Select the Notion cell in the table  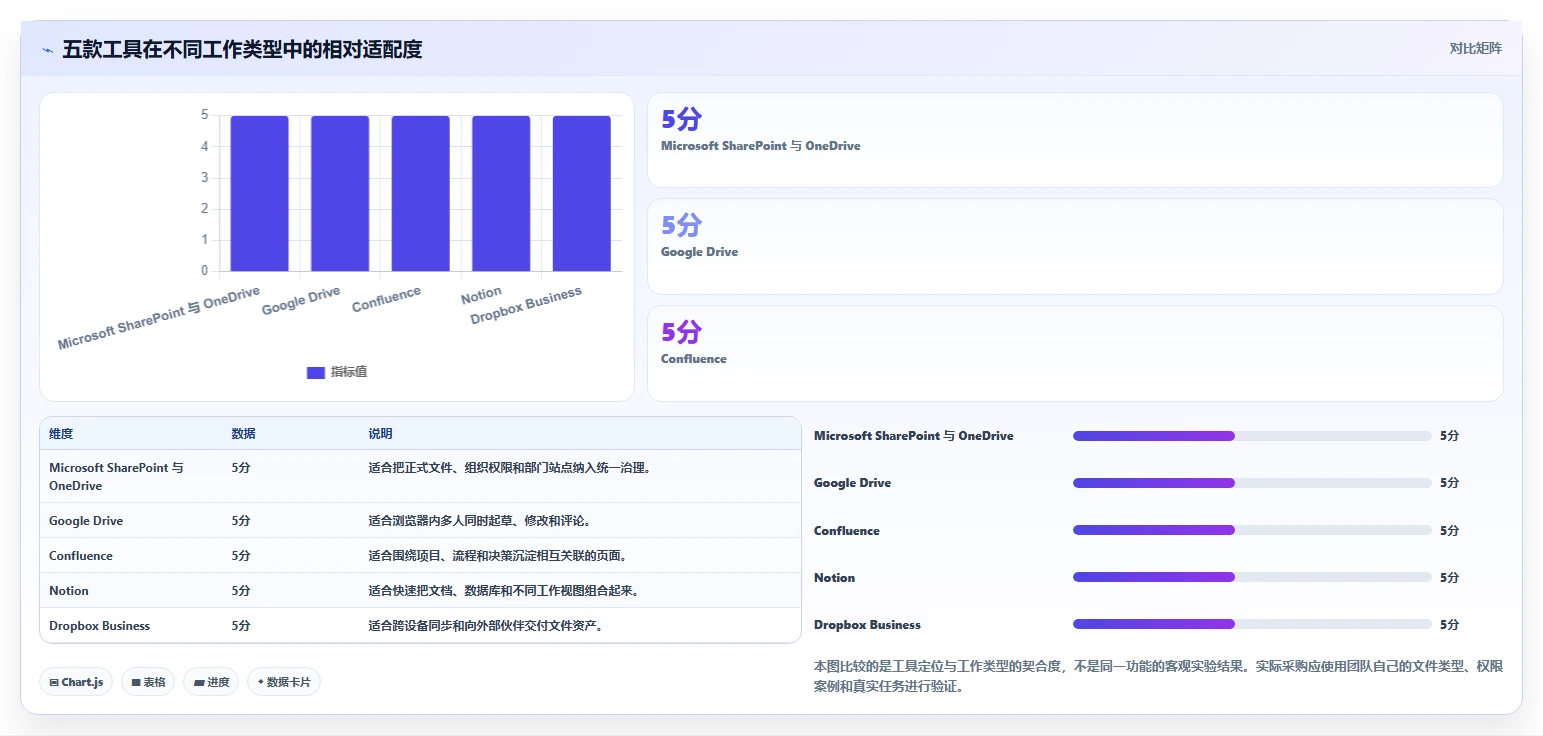click(69, 591)
